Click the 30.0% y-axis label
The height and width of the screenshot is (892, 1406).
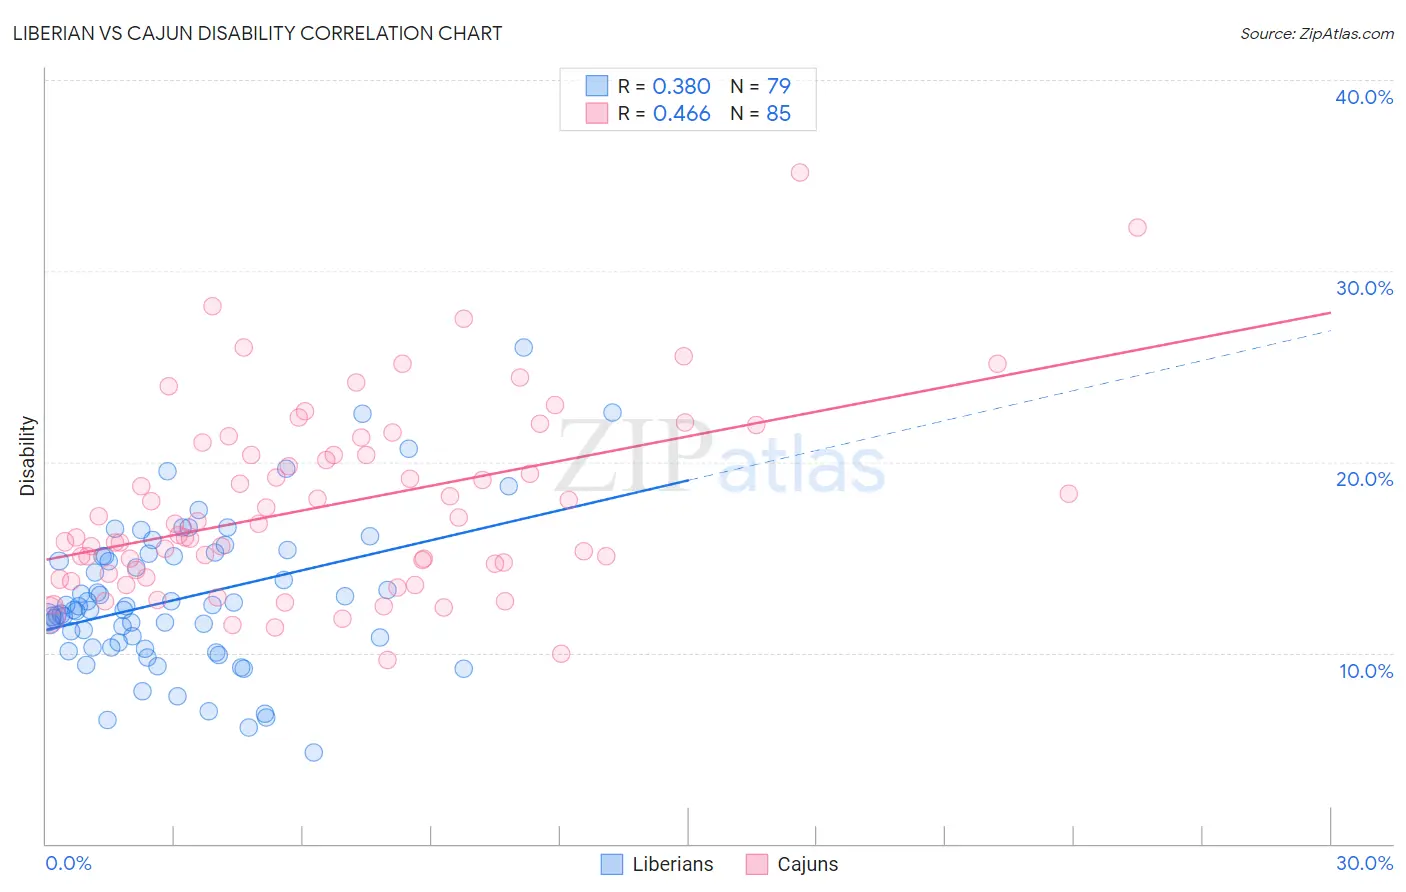pyautogui.click(x=1364, y=288)
